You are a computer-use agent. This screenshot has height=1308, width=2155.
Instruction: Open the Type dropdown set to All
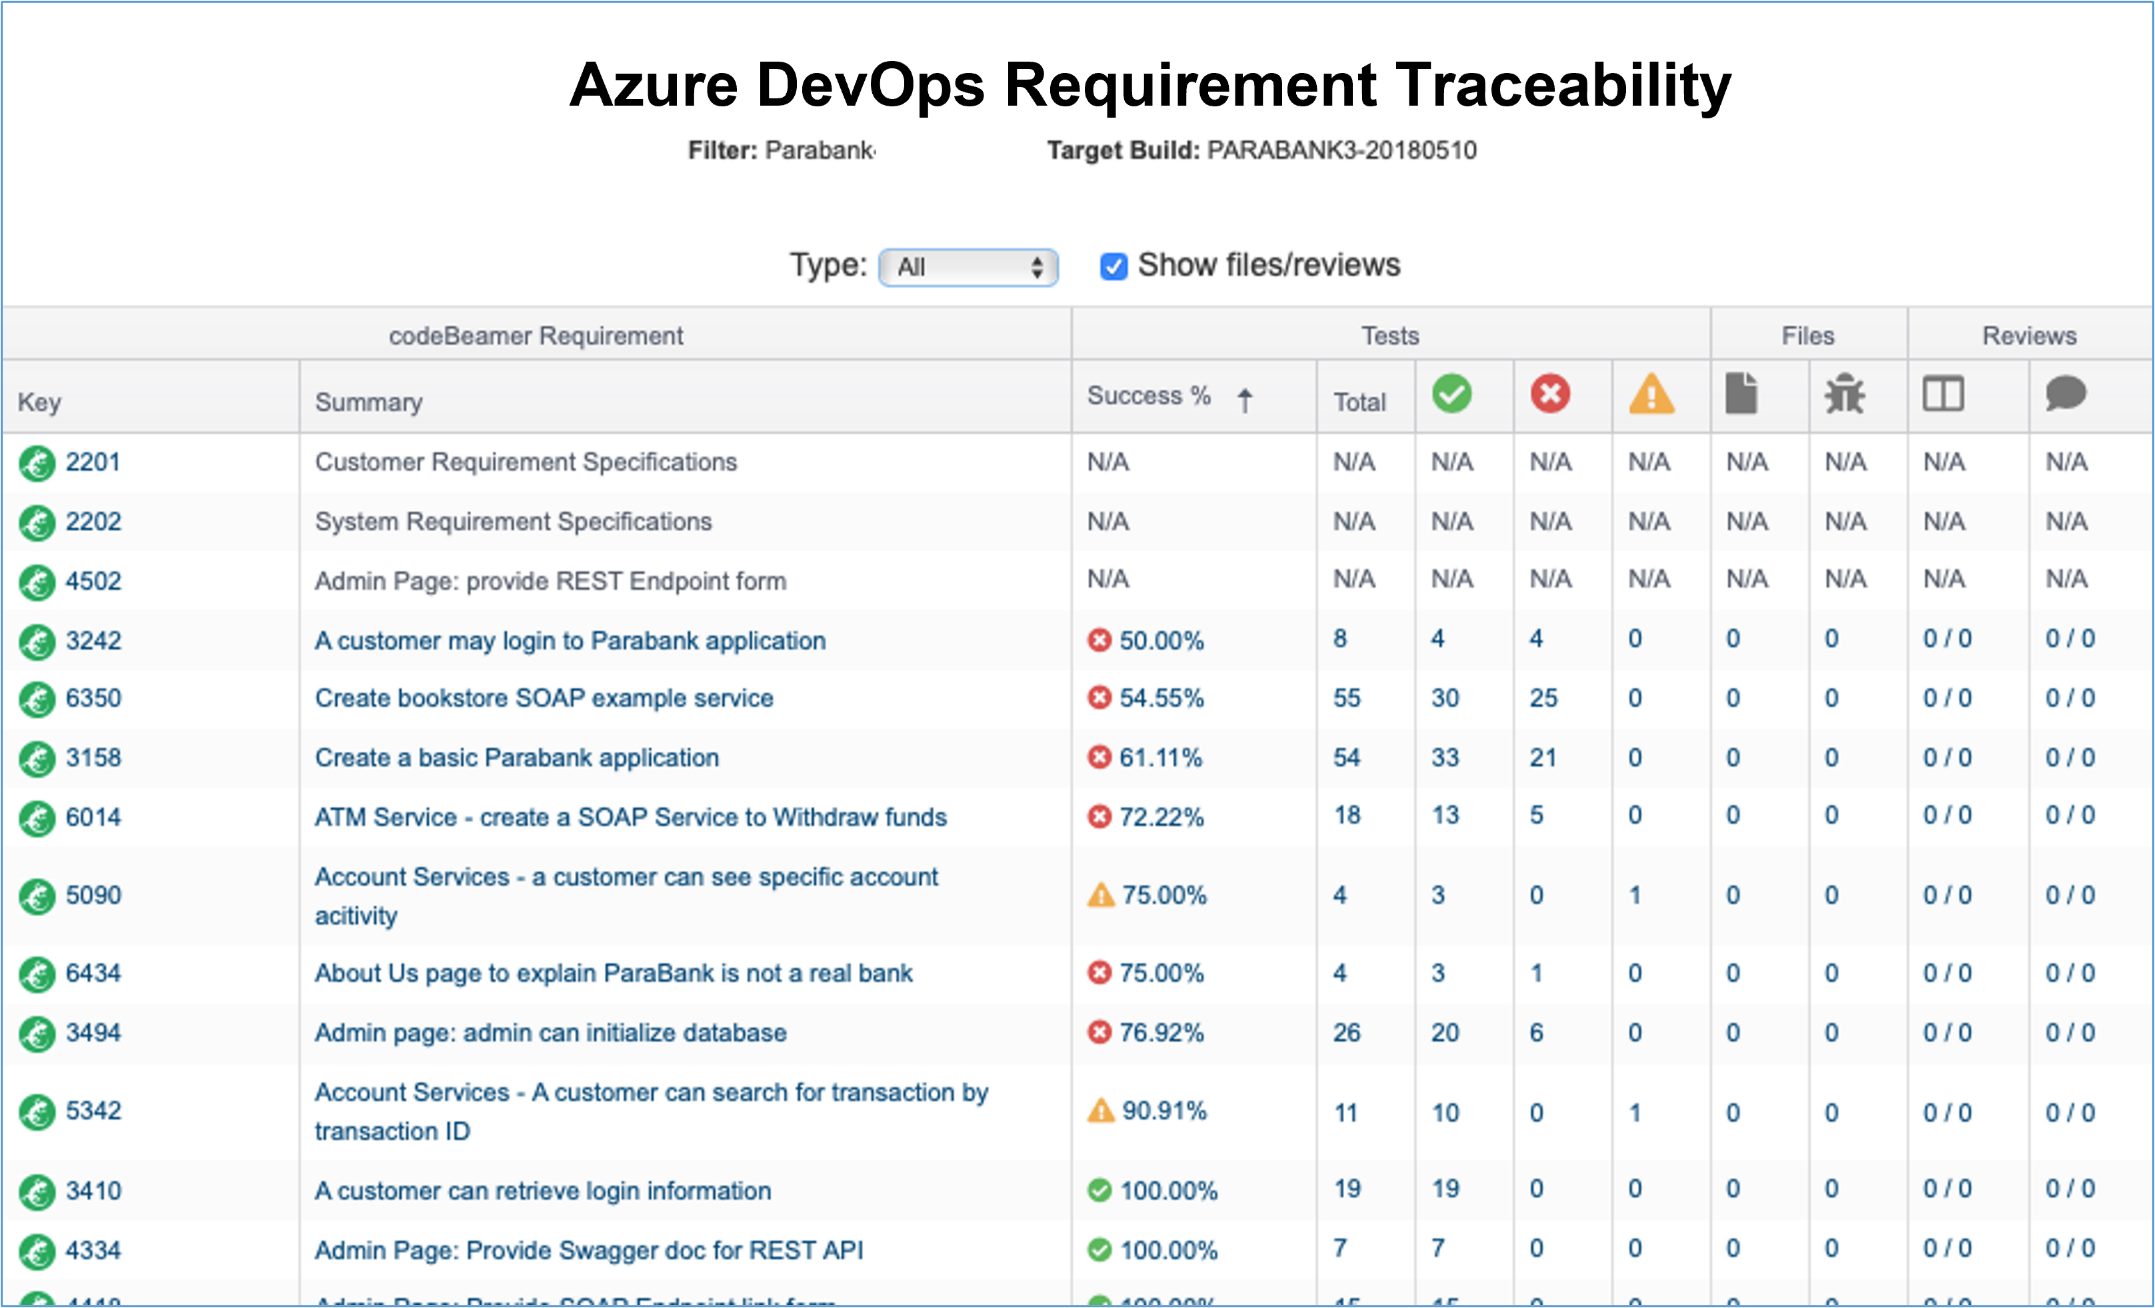[968, 267]
